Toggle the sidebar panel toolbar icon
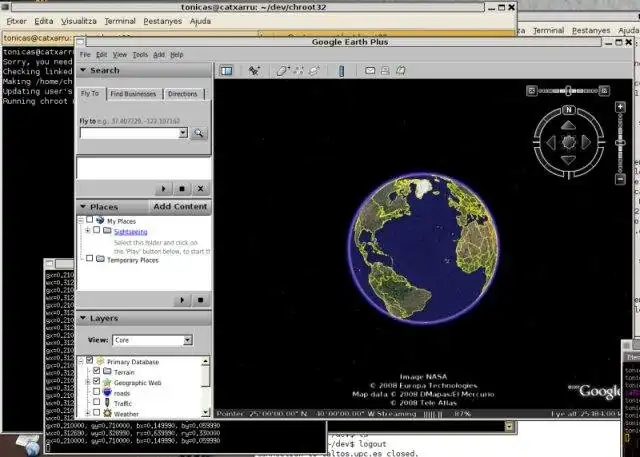This screenshot has width=640, height=457. point(226,71)
